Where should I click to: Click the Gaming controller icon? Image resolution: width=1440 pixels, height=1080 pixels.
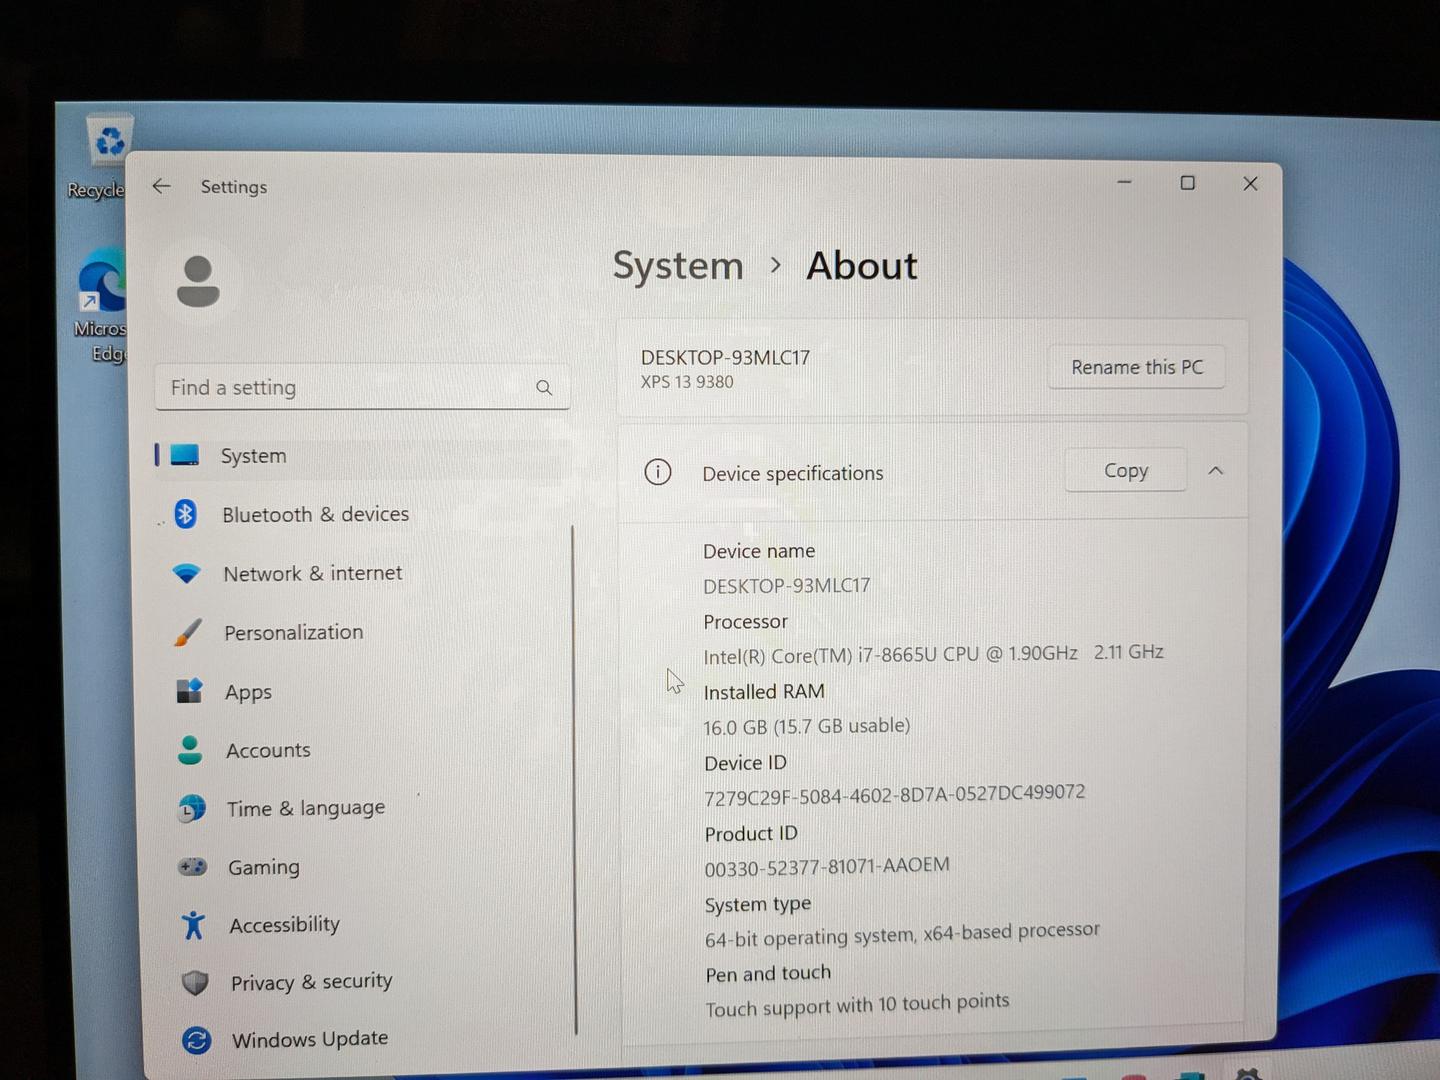(x=192, y=866)
